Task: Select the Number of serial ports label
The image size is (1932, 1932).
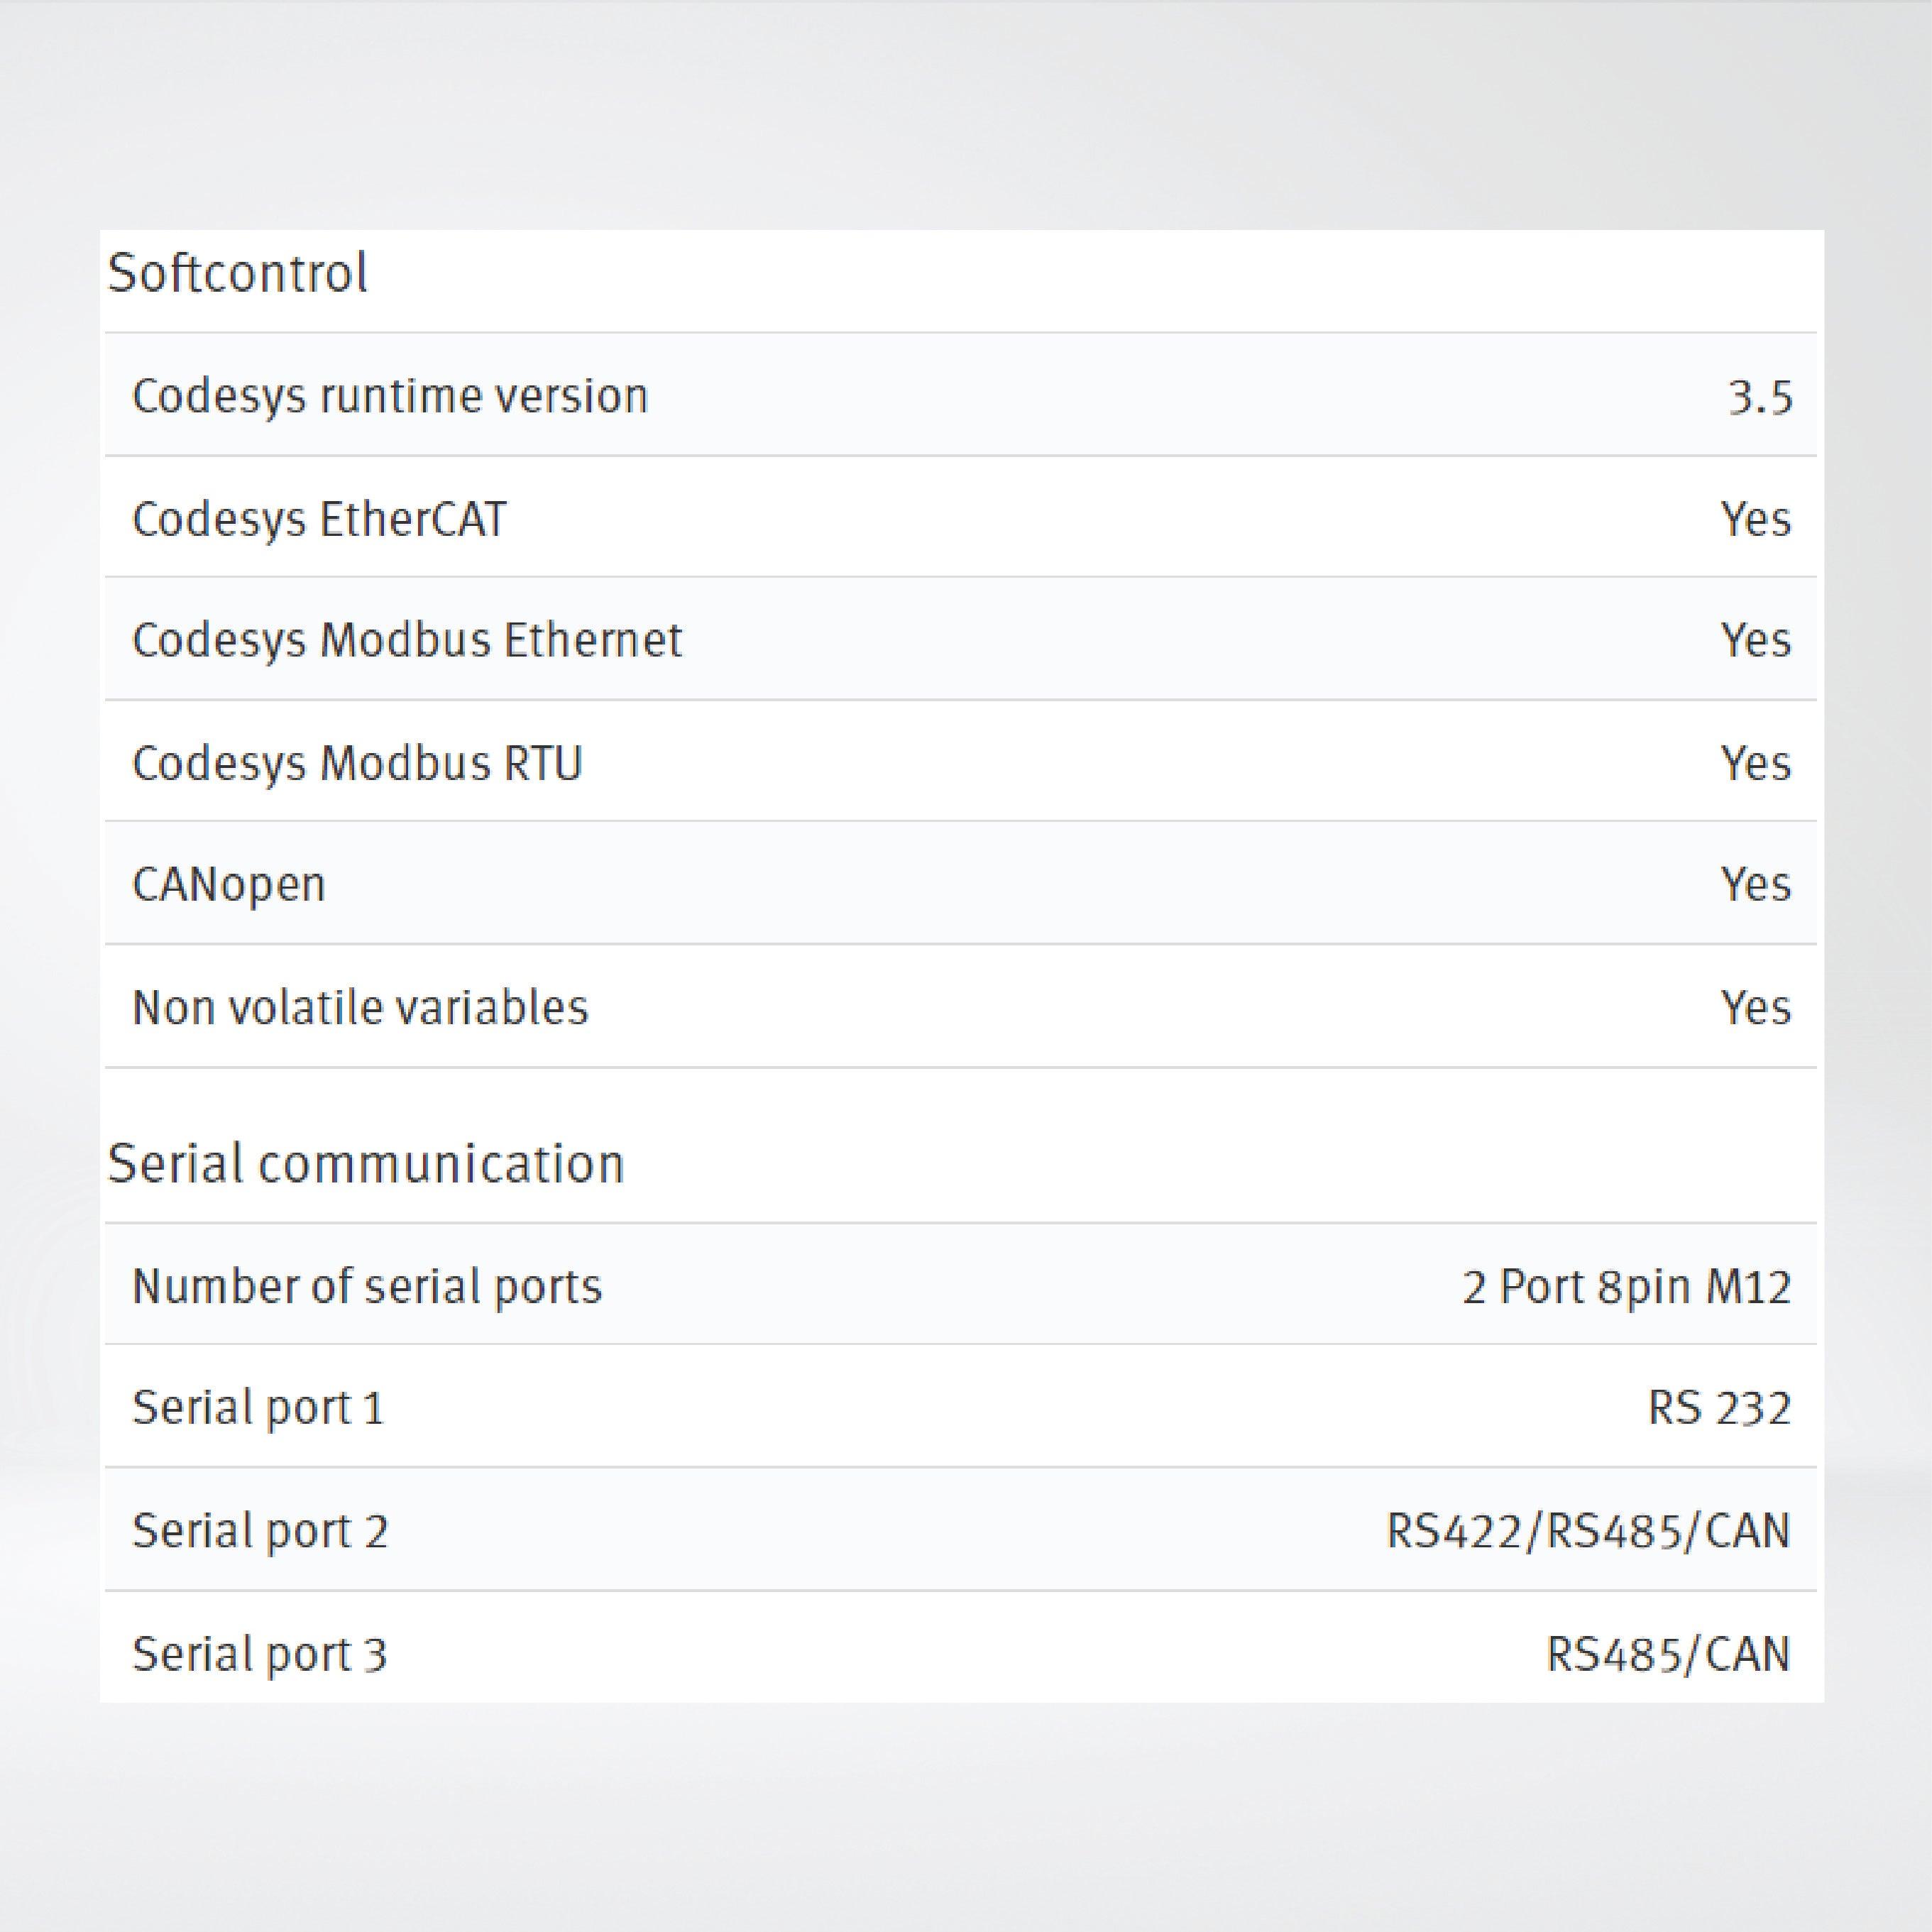Action: point(367,1286)
